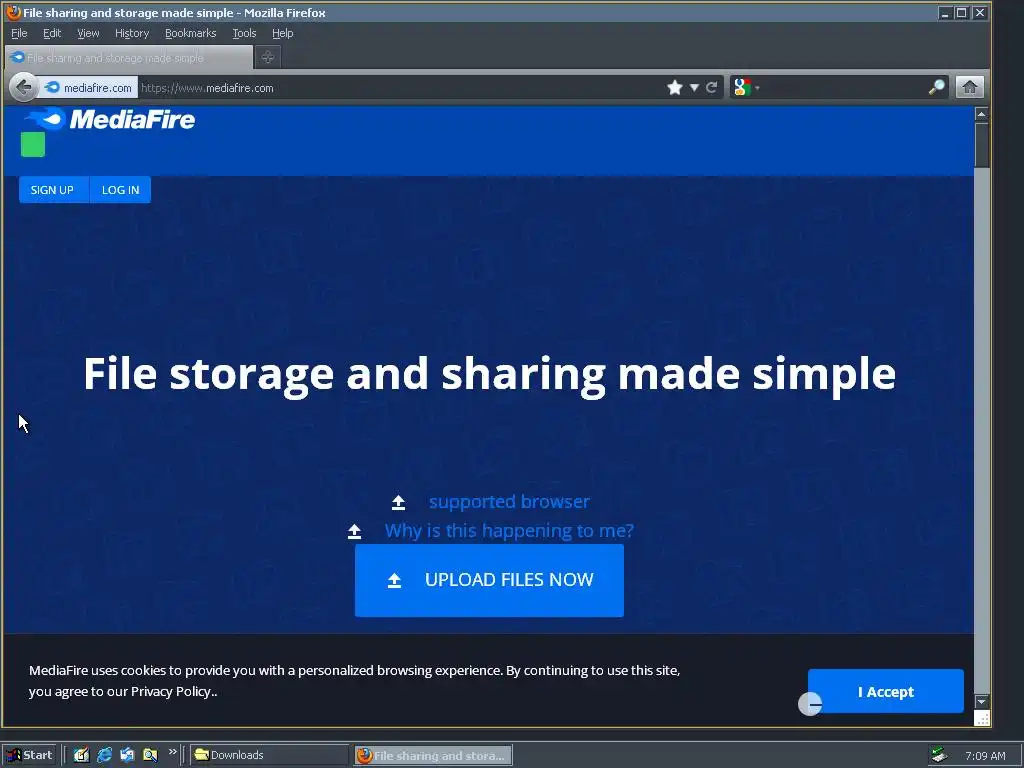Launch the search folder quick launch icon
This screenshot has width=1024, height=768.
pyautogui.click(x=150, y=755)
